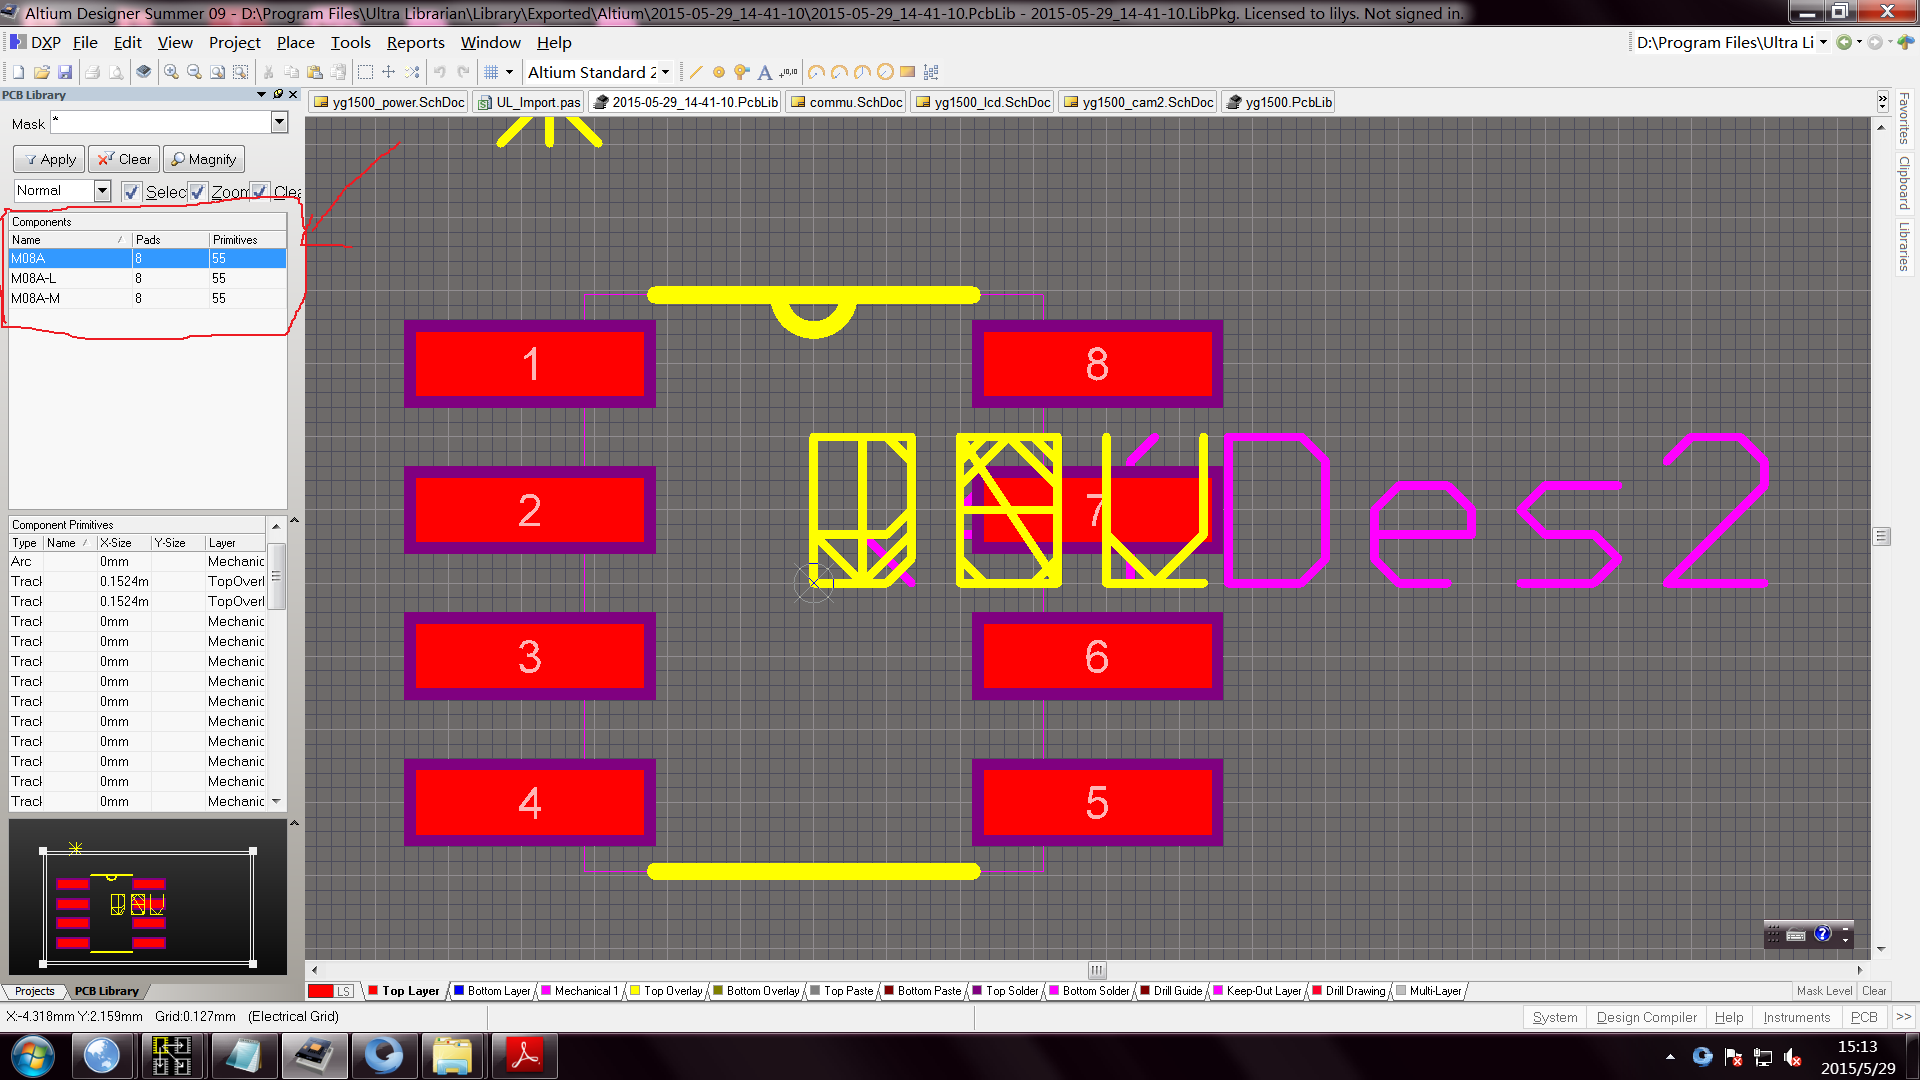Select the Place Line tool

[696, 72]
